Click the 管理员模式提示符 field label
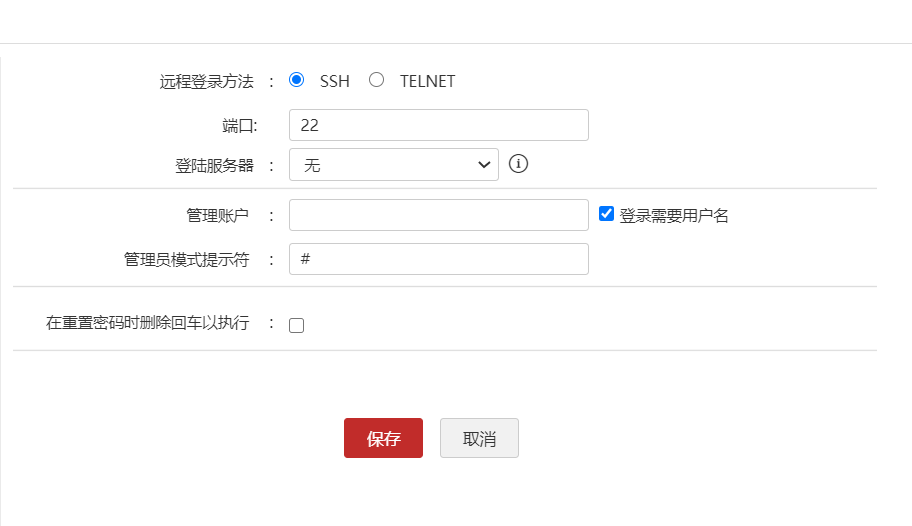The width and height of the screenshot is (912, 526). coord(185,260)
